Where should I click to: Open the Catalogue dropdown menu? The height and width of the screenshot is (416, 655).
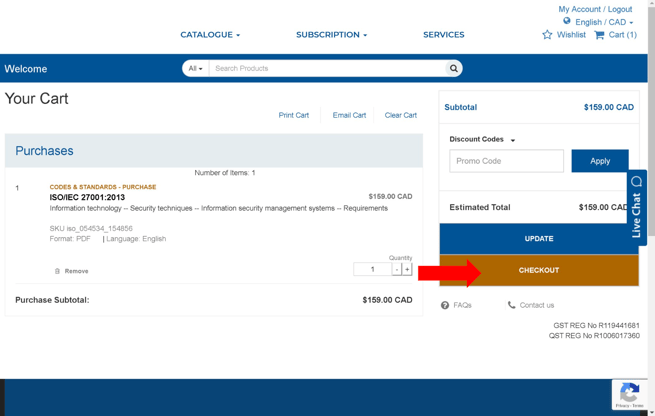[210, 35]
